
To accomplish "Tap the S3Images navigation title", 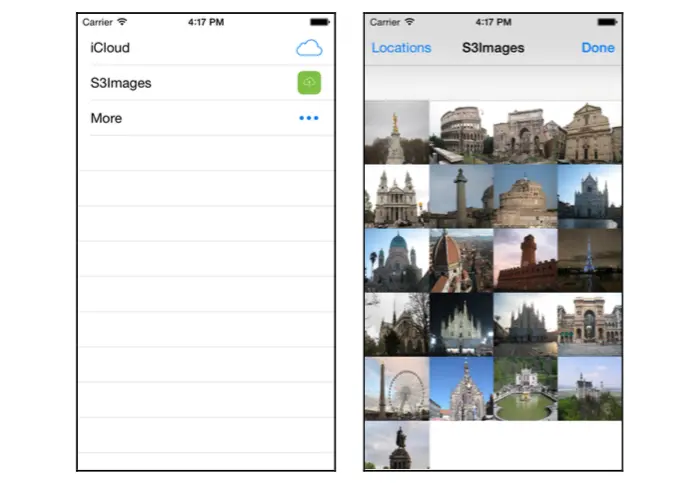I will [x=493, y=48].
